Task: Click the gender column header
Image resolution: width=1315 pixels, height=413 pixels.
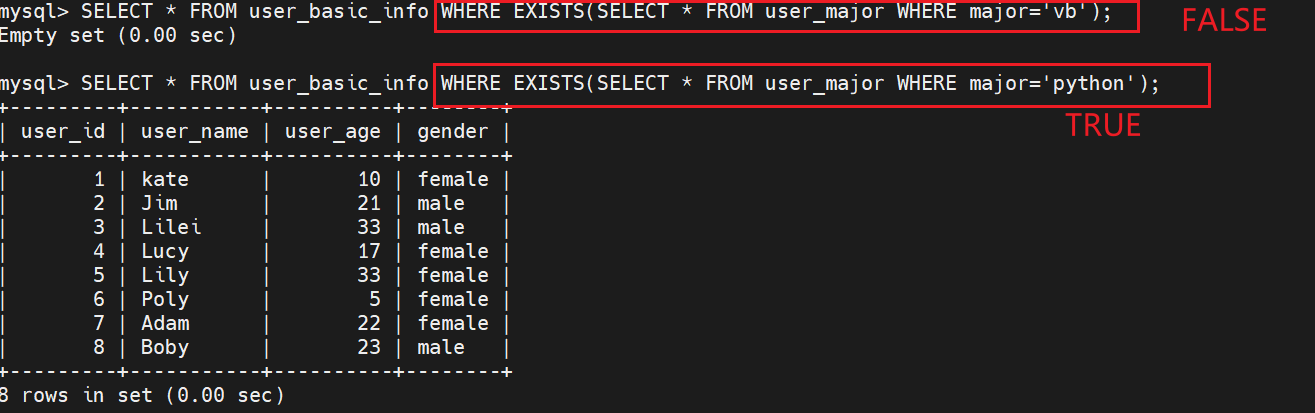Action: [453, 132]
